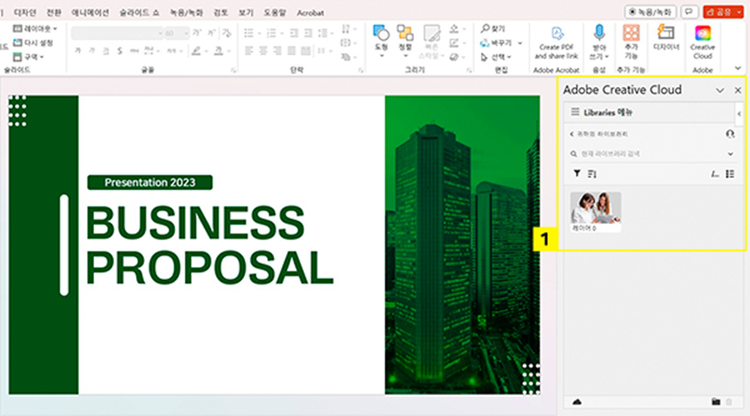
Task: Click the left text alignment icon
Action: click(249, 50)
